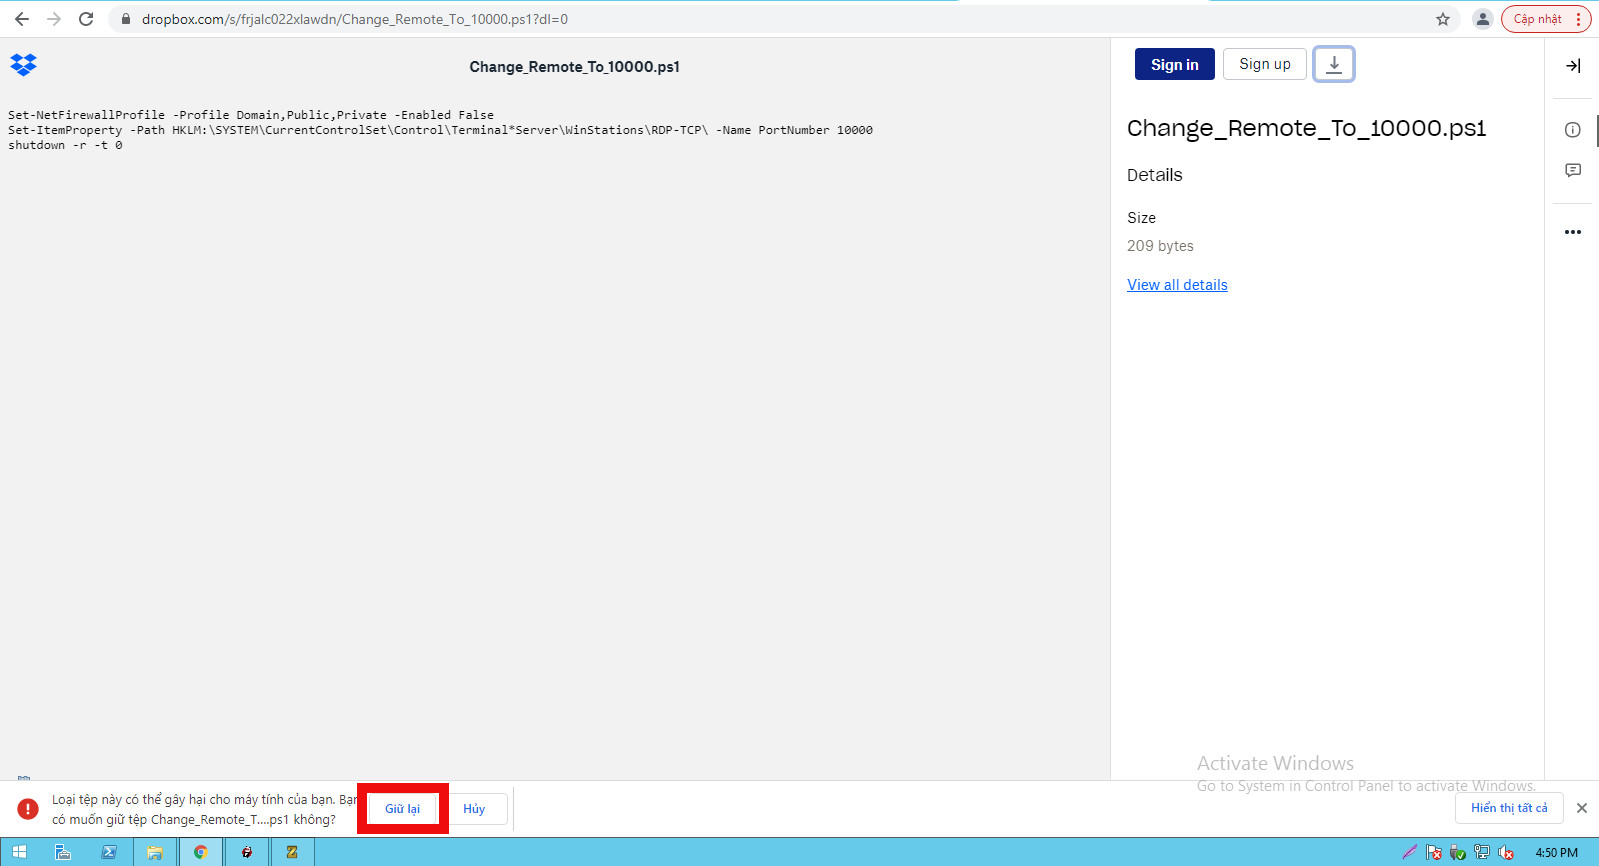Screen dimensions: 1599x866
Task: Bookmark this page with the star icon
Action: point(1442,19)
